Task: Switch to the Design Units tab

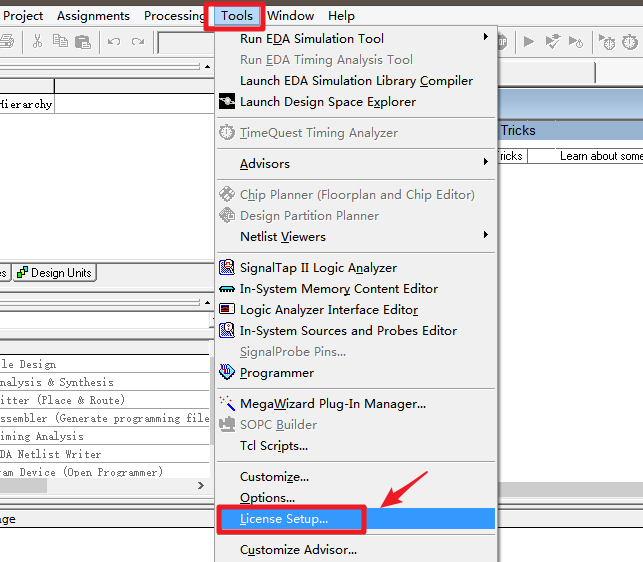Action: (55, 273)
